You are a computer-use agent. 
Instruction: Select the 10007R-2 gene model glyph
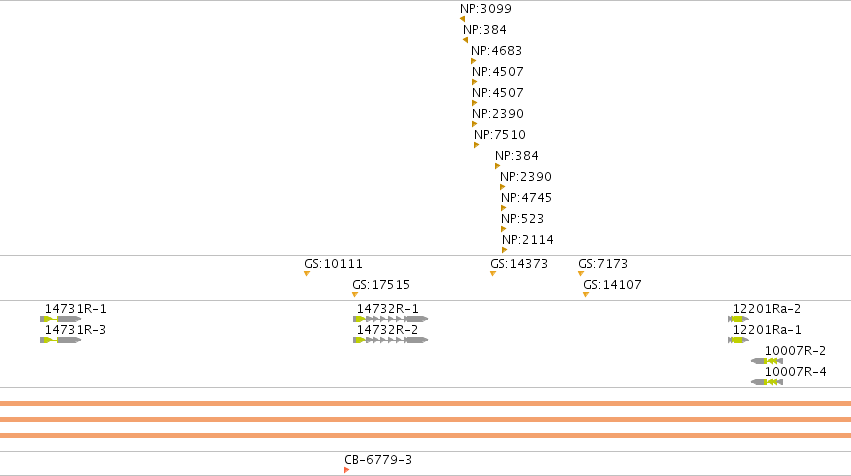(x=767, y=361)
